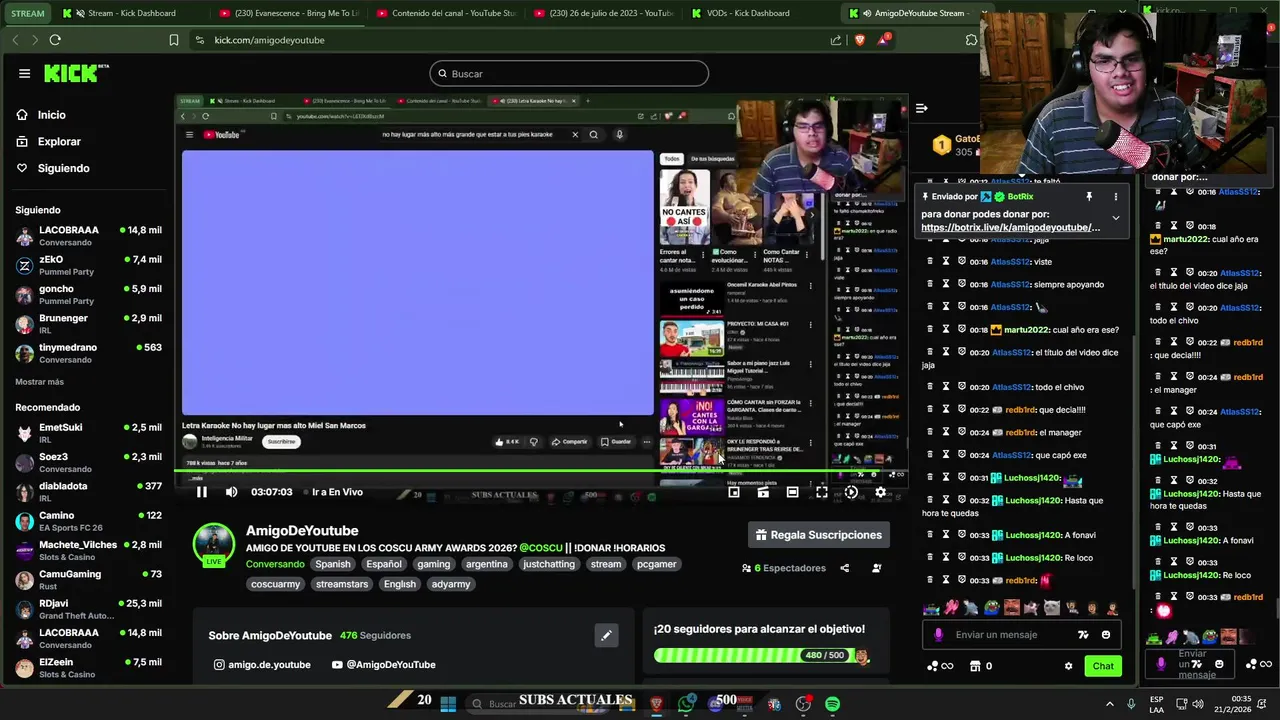Image resolution: width=1280 pixels, height=720 pixels.
Task: Collapse the chat panel
Action: (922, 108)
